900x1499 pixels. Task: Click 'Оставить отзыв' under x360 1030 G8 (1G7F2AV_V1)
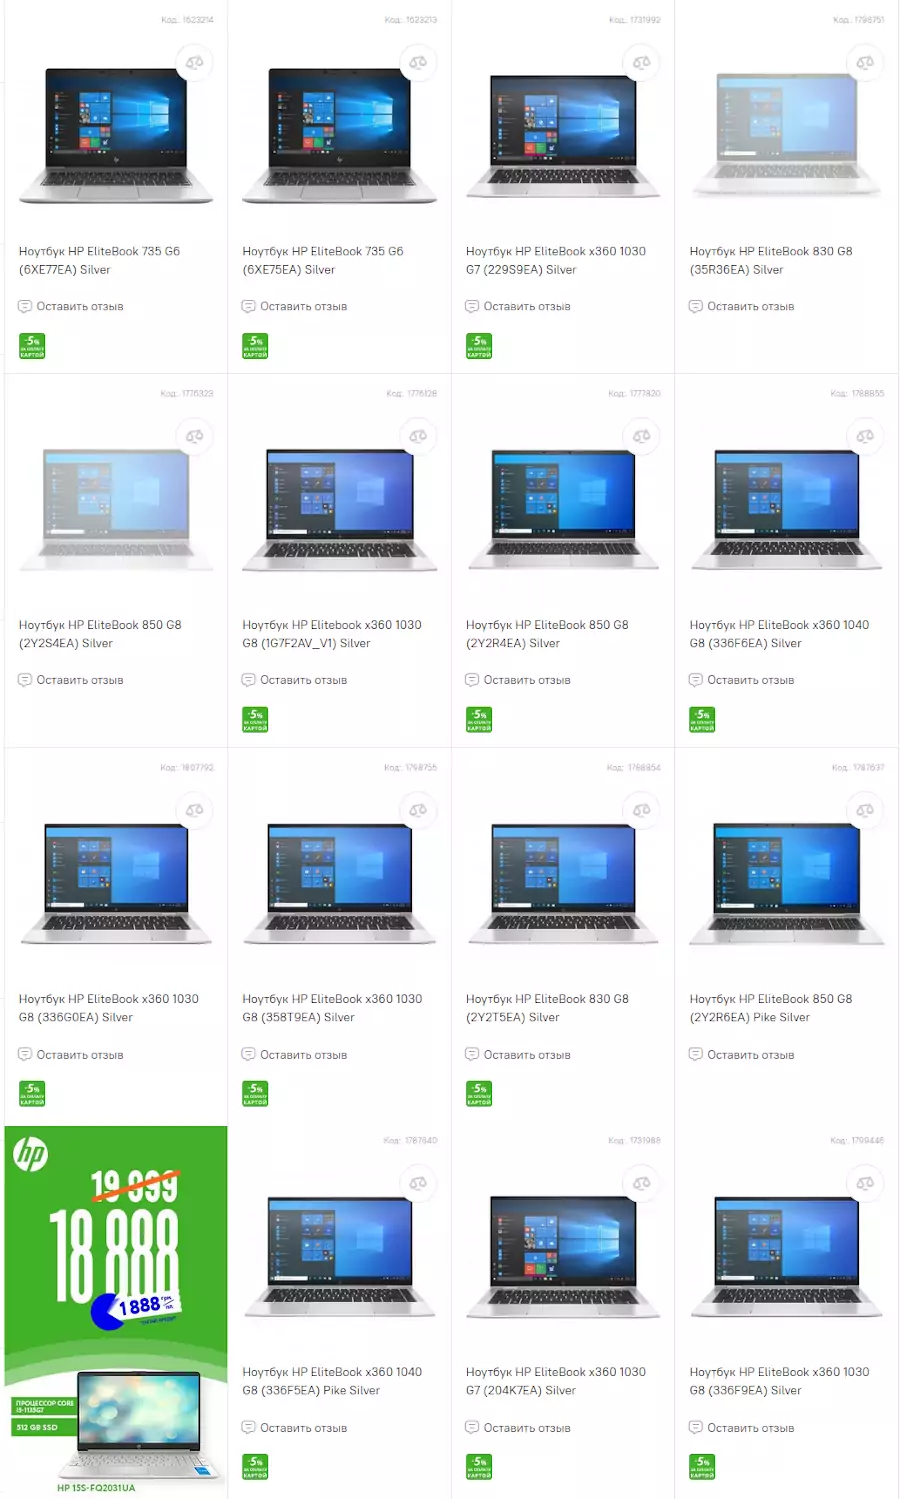click(294, 680)
